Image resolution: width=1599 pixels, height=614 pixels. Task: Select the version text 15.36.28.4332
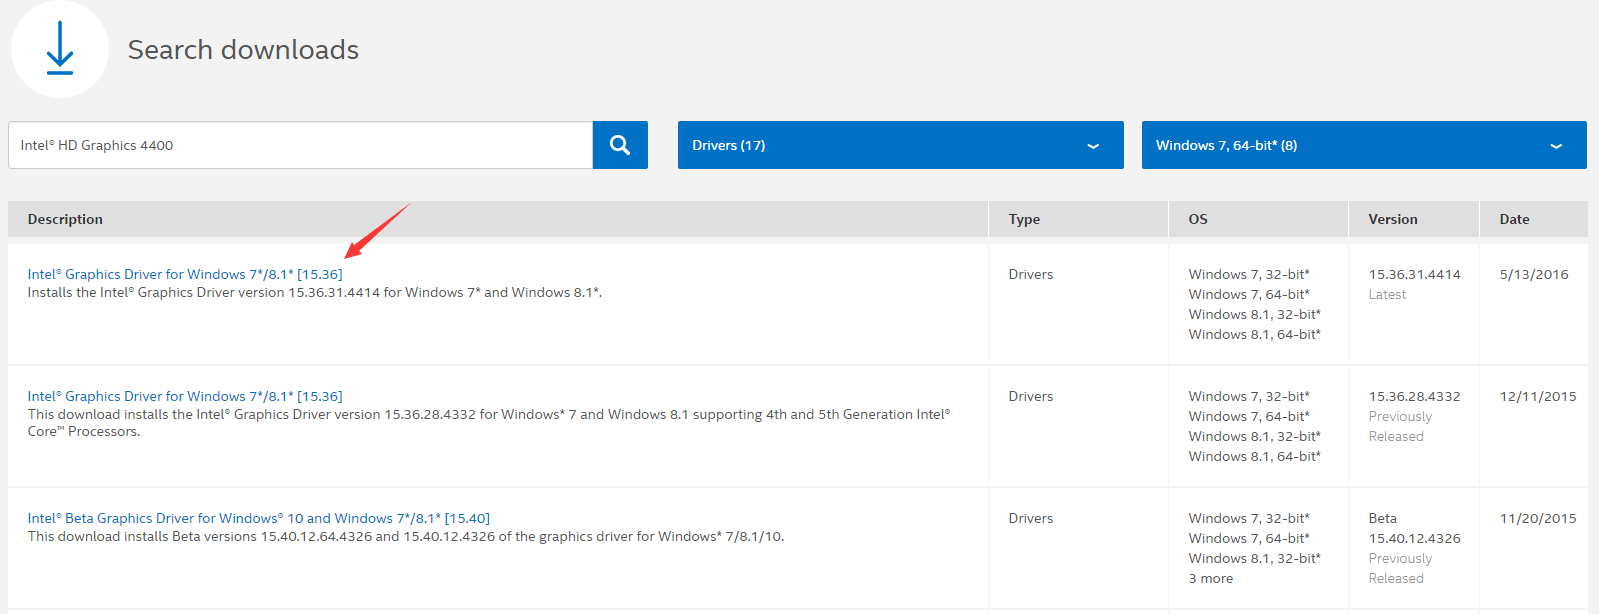pos(1414,396)
